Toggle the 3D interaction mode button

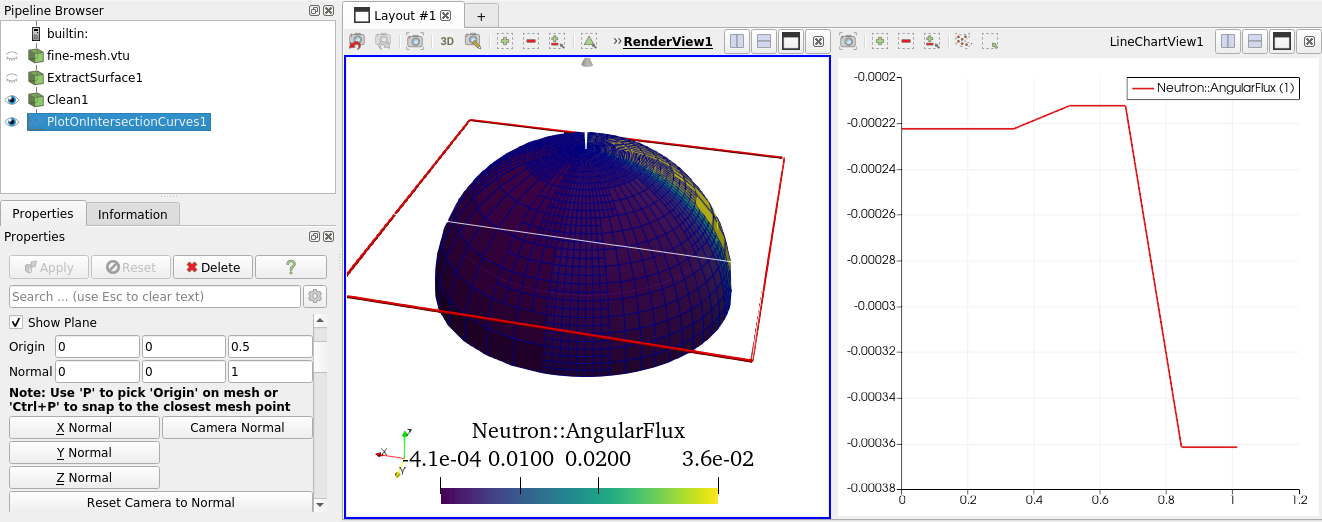447,41
